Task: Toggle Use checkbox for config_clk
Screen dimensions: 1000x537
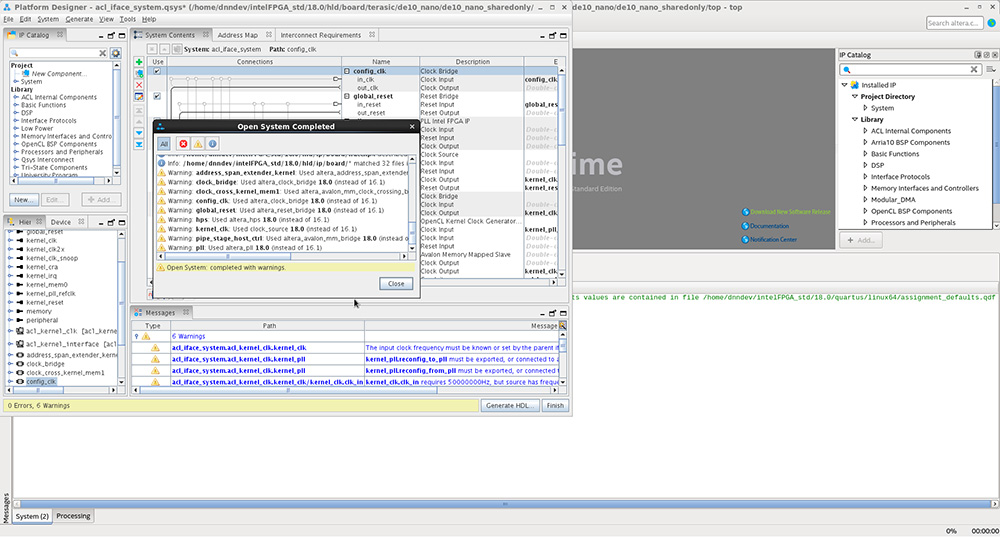Action: point(157,71)
